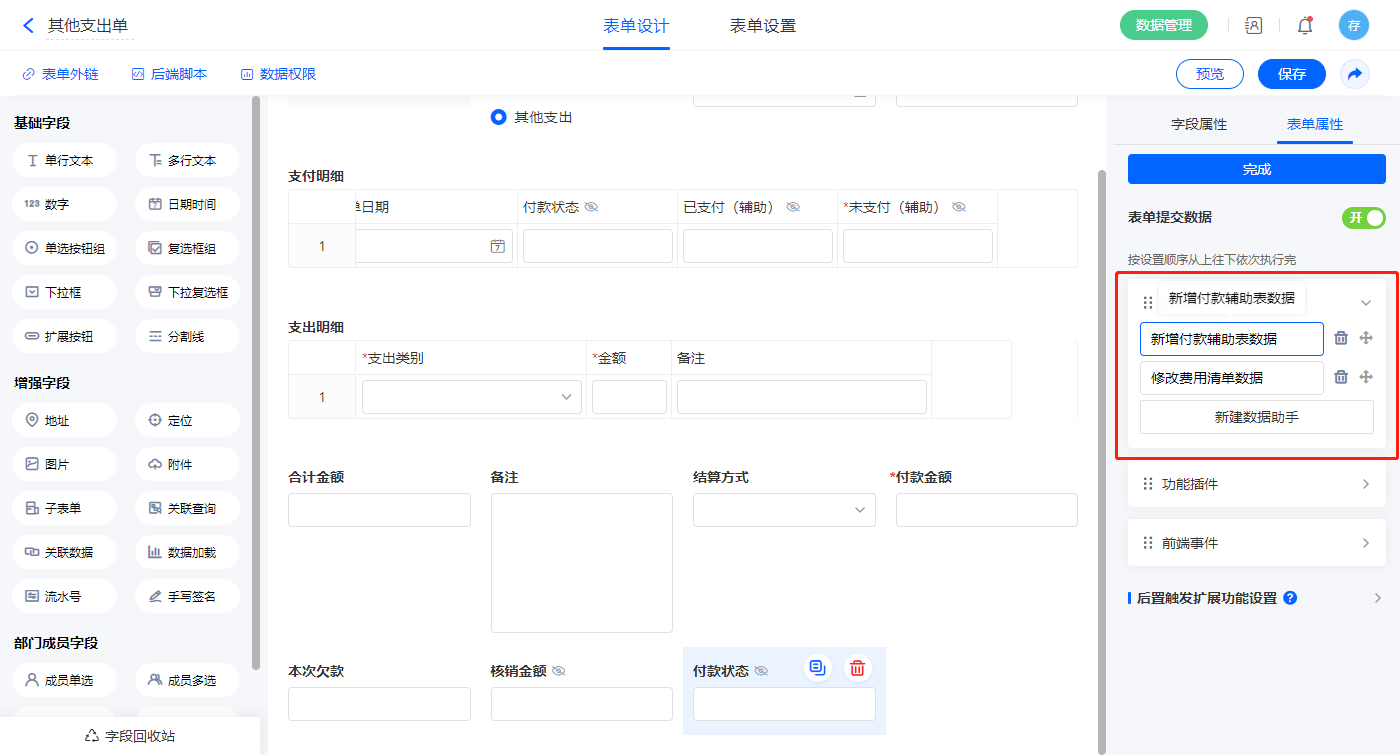Select the 其他支出 radio button
The image size is (1400, 755).
click(499, 117)
